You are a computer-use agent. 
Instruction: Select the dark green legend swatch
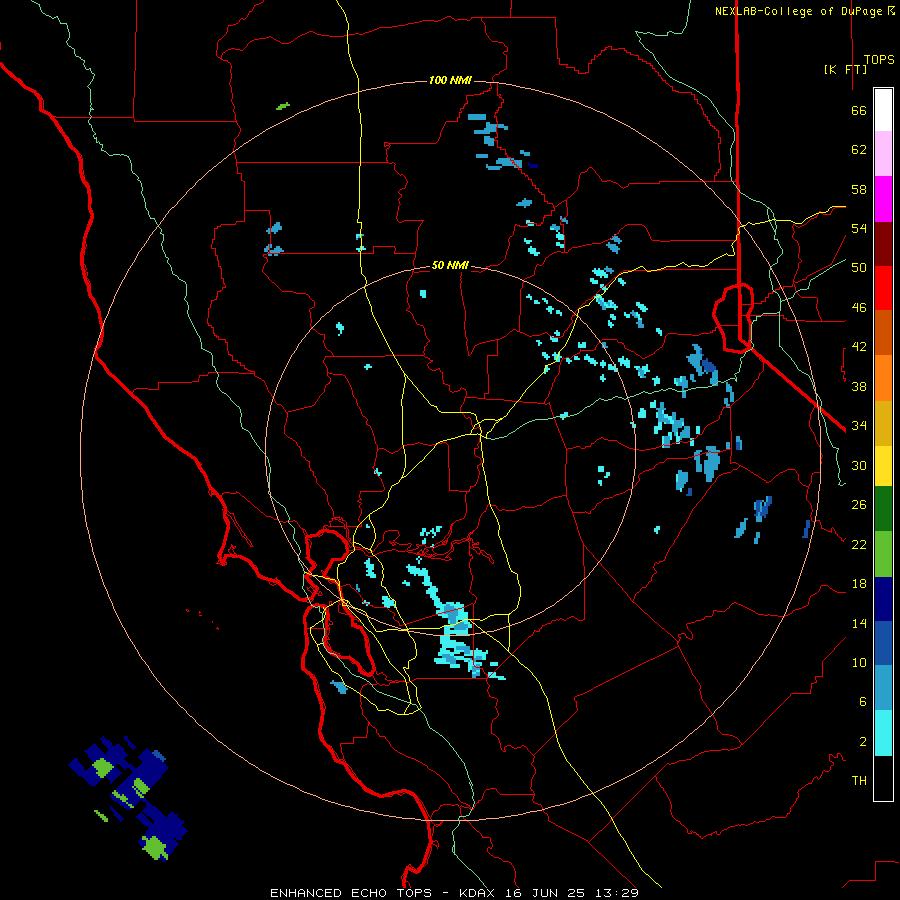(x=883, y=509)
